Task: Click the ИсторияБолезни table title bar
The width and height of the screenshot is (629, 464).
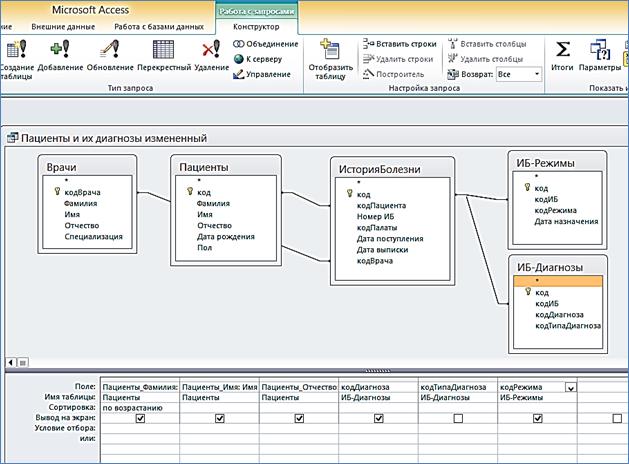Action: click(x=392, y=169)
